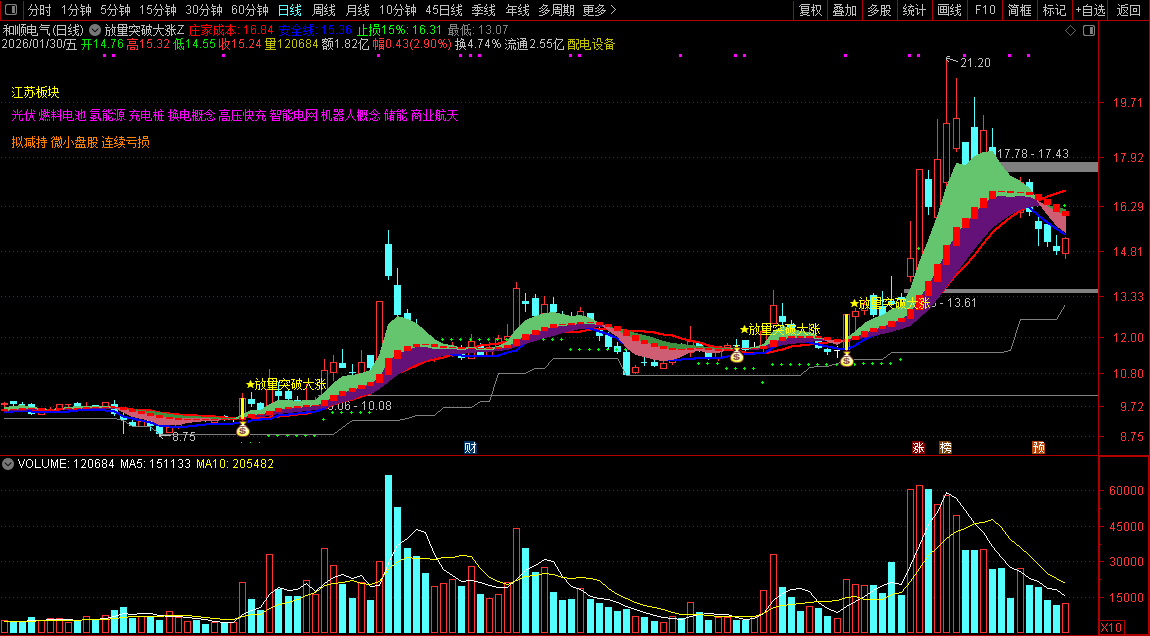Switch to the 30分钟 chart
The image size is (1150, 636).
click(204, 10)
